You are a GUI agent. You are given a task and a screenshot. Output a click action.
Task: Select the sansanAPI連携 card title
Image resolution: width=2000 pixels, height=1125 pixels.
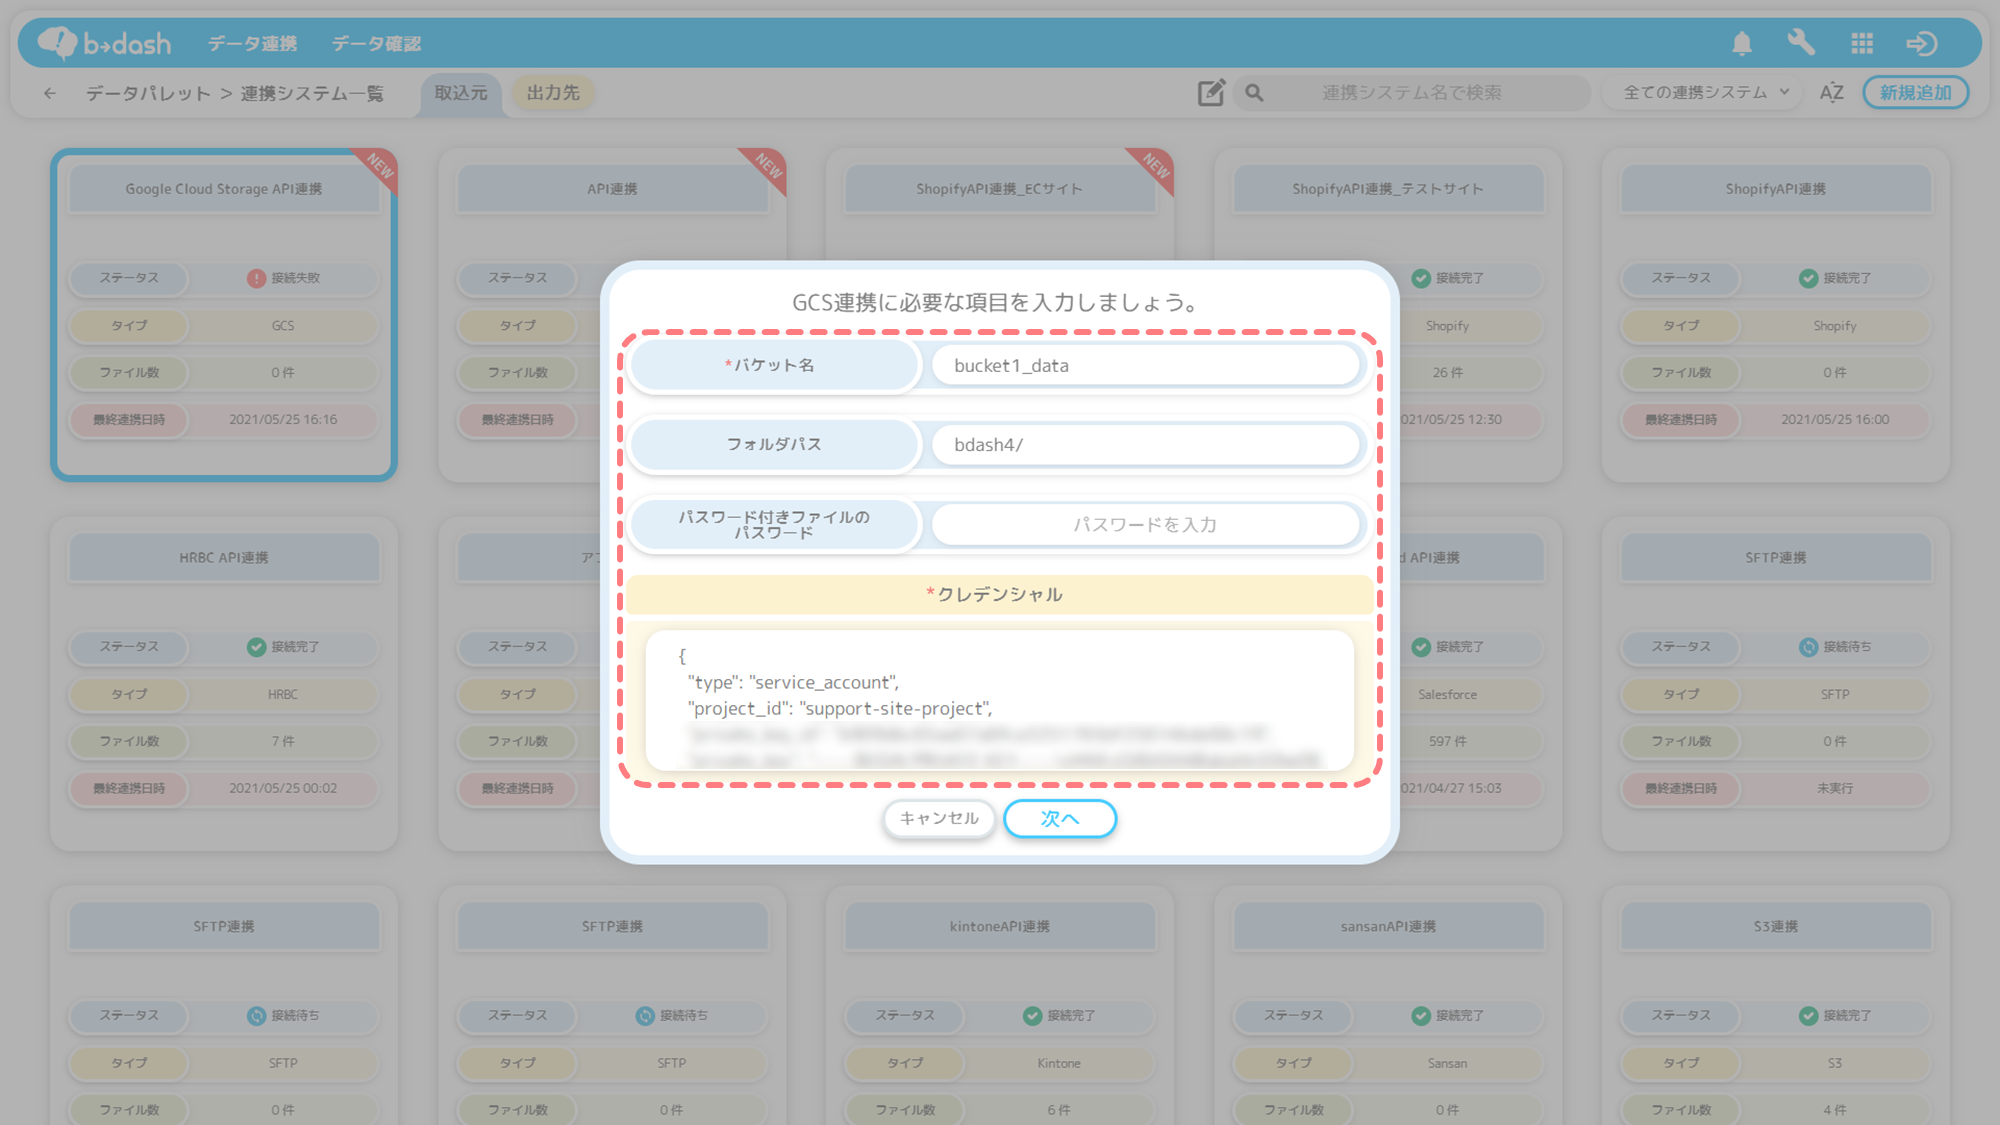tap(1388, 927)
